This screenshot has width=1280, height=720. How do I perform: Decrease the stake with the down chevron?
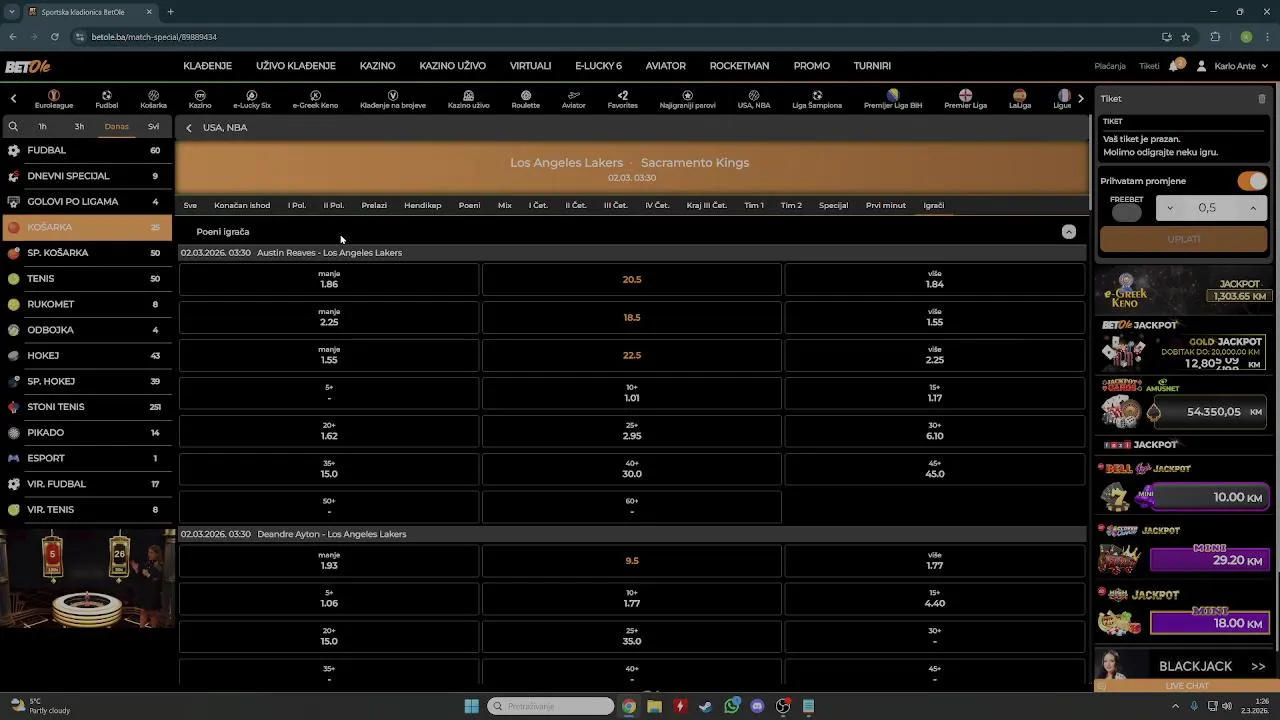(x=1170, y=208)
